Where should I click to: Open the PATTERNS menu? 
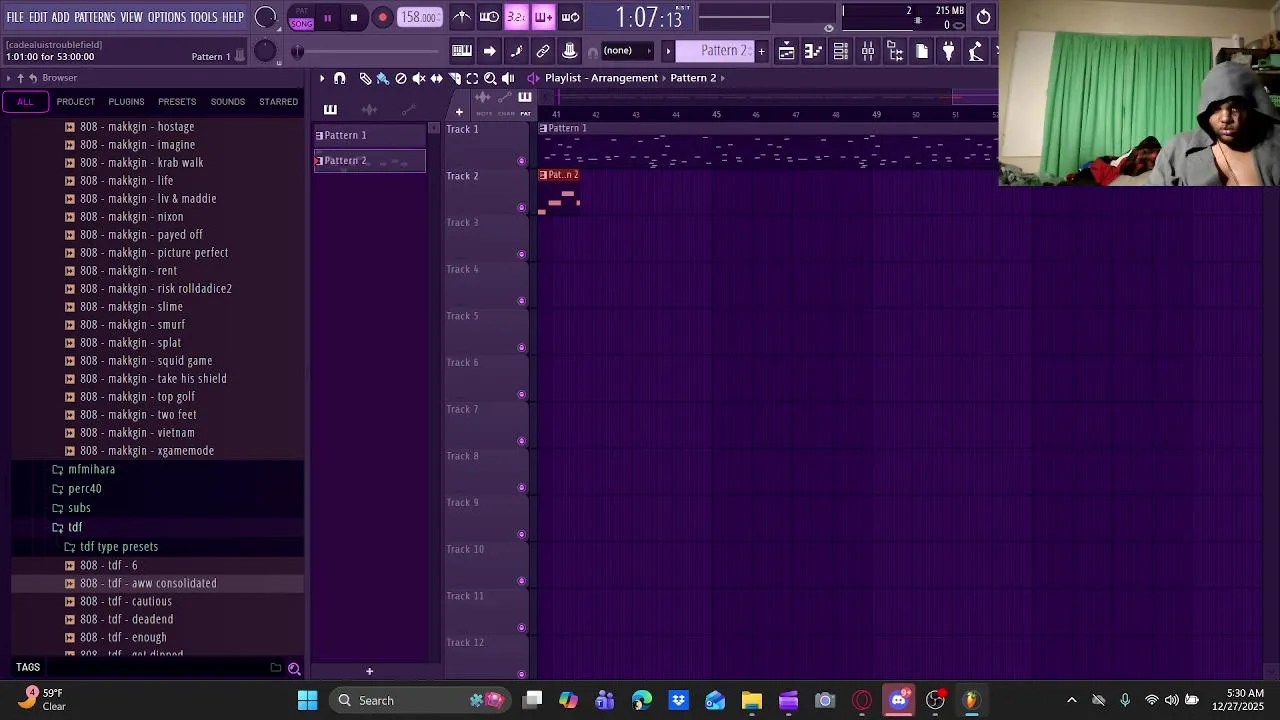click(x=95, y=17)
